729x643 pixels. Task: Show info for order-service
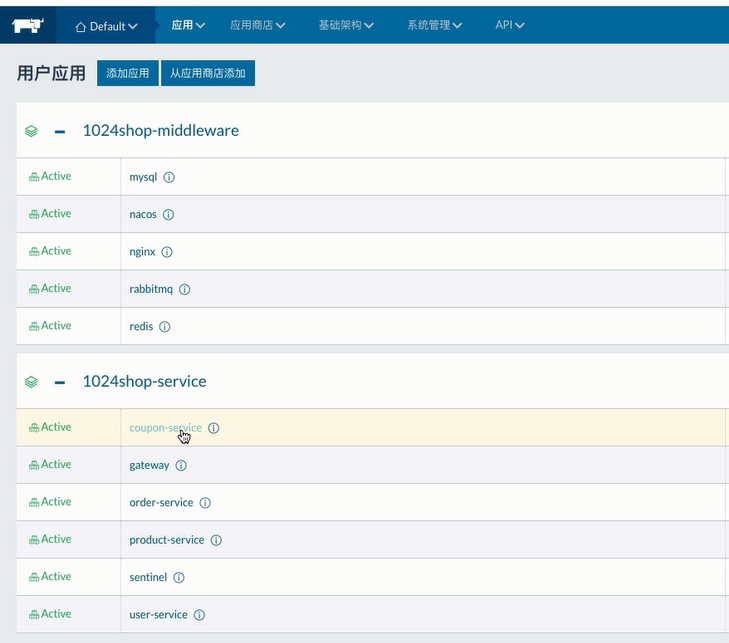(205, 503)
